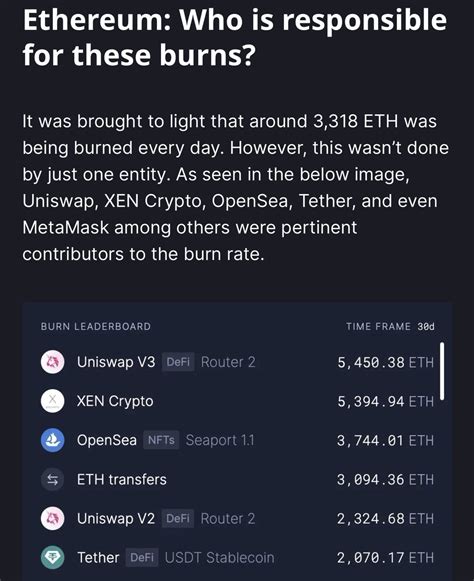The width and height of the screenshot is (474, 581).
Task: Select the DeFi tag beside Uniswap V2
Action: tap(178, 518)
